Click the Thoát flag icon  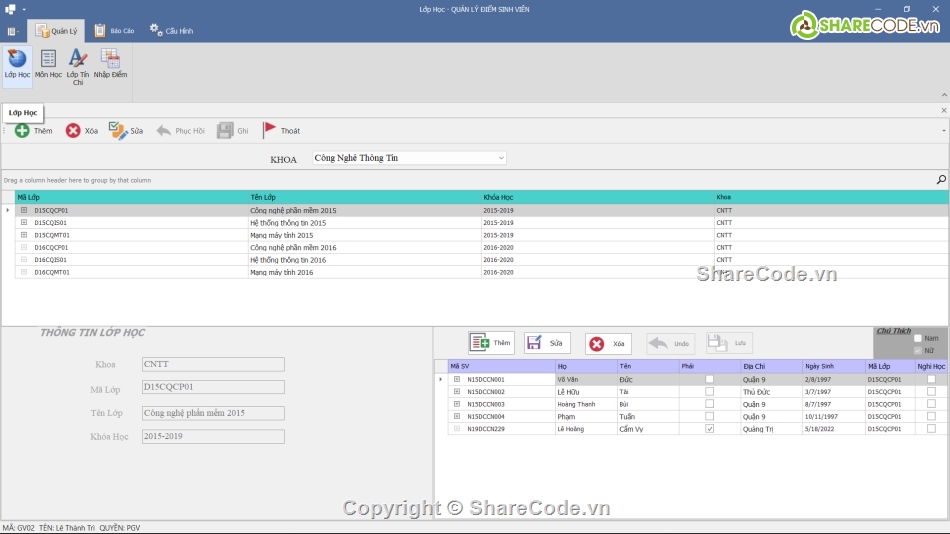[x=270, y=131]
